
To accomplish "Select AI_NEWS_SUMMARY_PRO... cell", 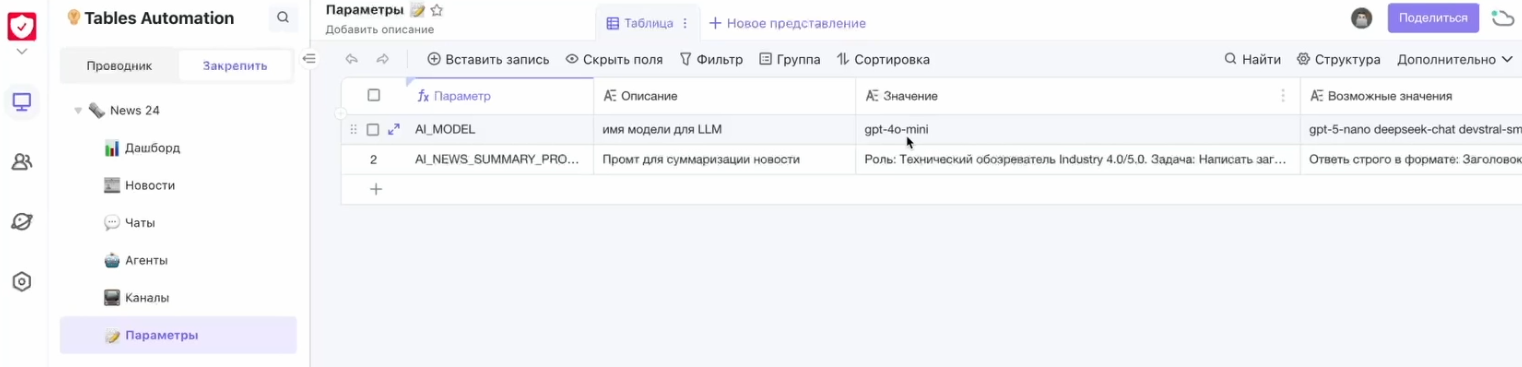I will tap(499, 159).
